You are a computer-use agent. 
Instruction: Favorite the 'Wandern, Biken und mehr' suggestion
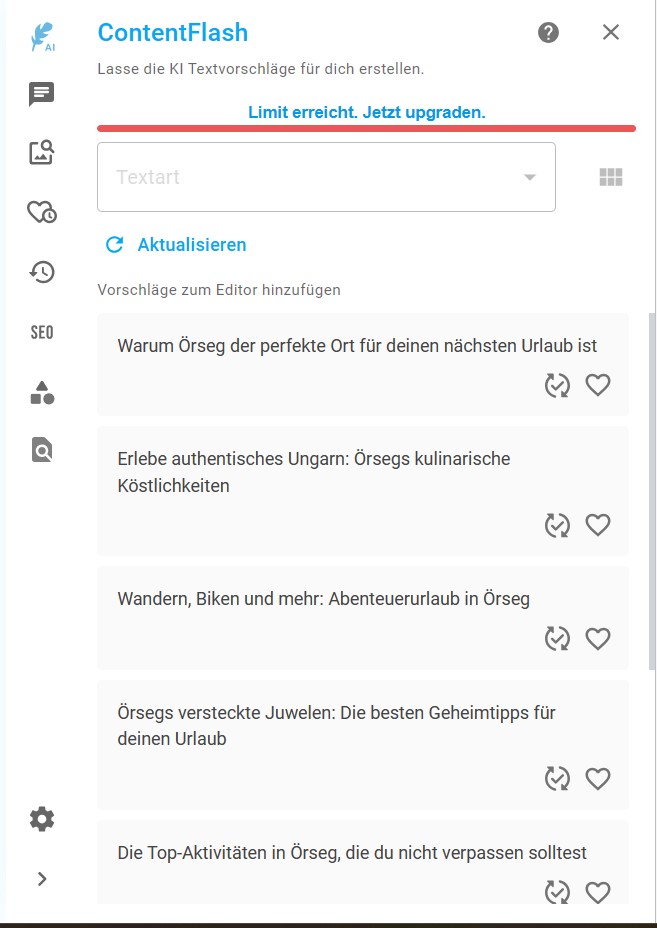[x=598, y=638]
